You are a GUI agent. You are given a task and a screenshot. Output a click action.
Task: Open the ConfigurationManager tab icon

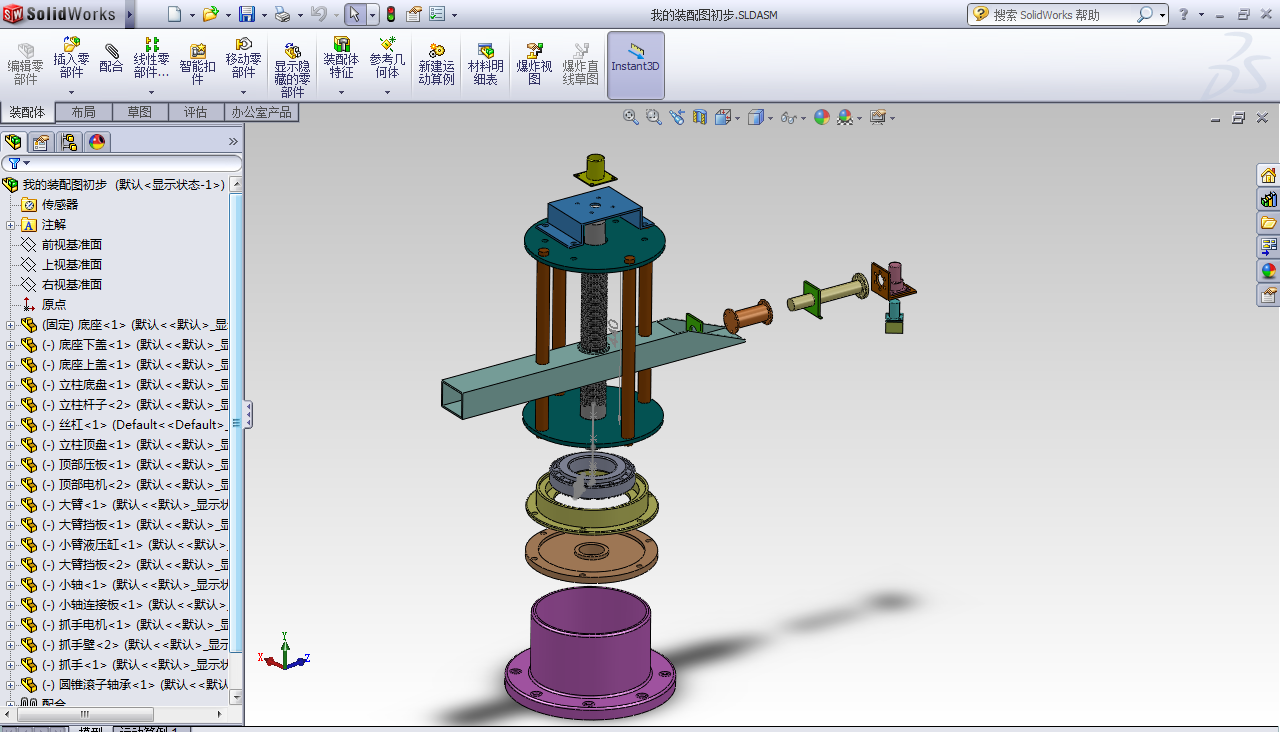coord(69,142)
